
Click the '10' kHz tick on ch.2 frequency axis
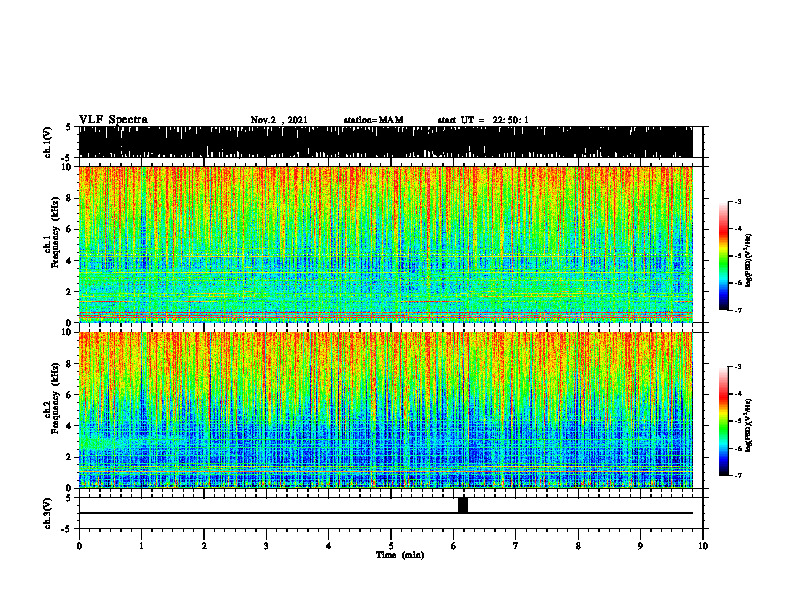68,332
